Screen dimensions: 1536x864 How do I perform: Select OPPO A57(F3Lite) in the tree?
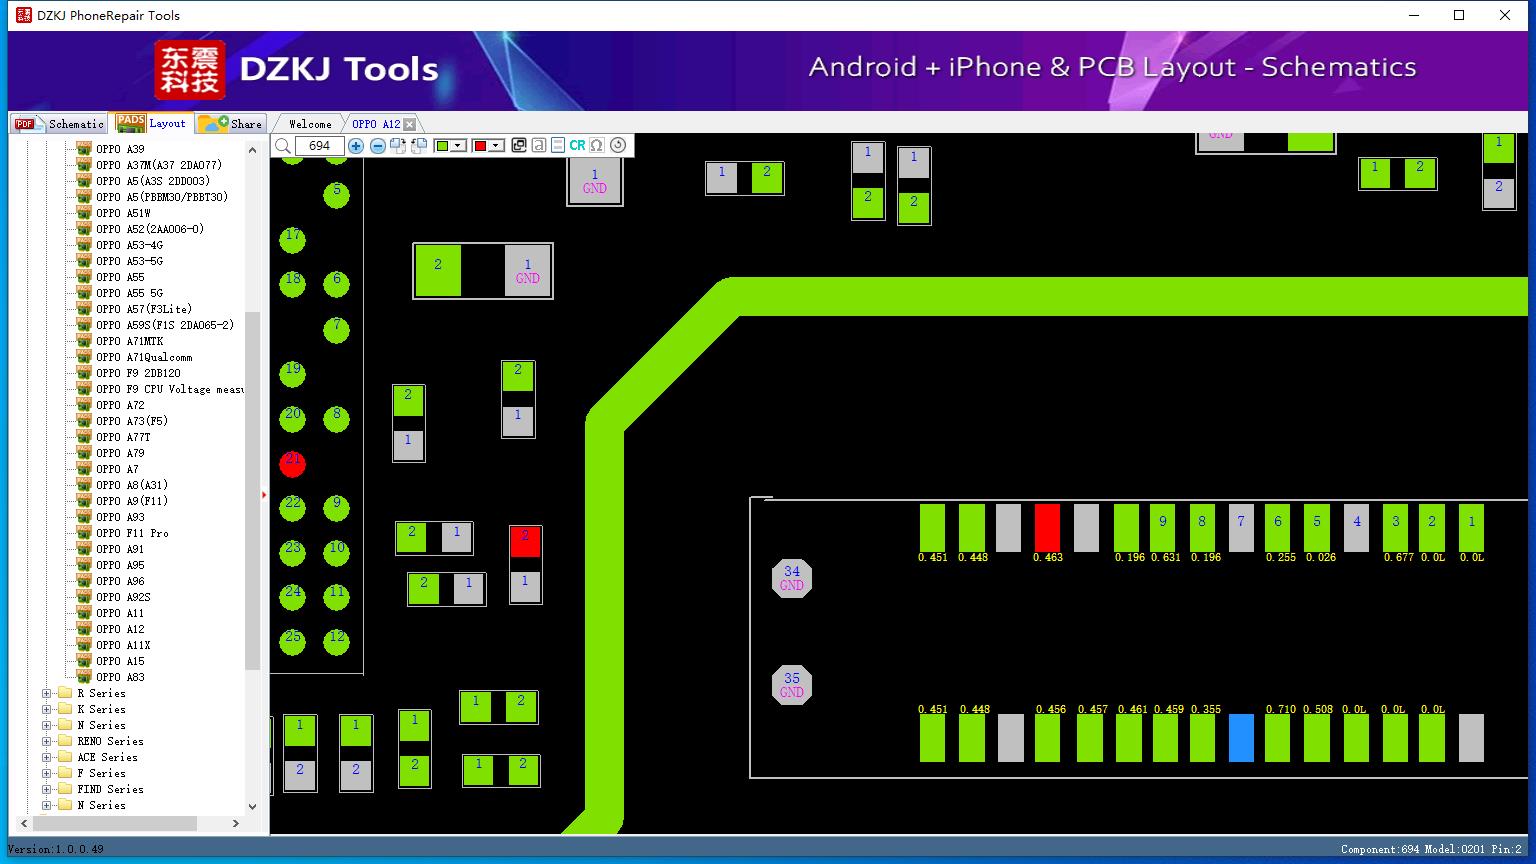coord(144,309)
